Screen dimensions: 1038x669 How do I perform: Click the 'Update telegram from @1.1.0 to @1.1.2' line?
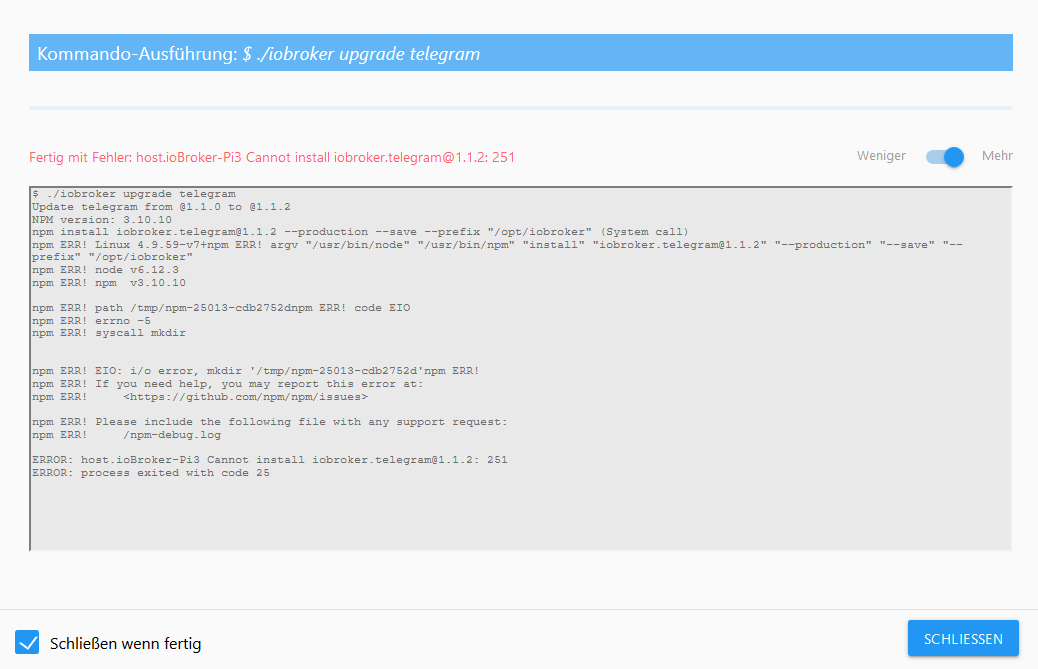(x=162, y=207)
